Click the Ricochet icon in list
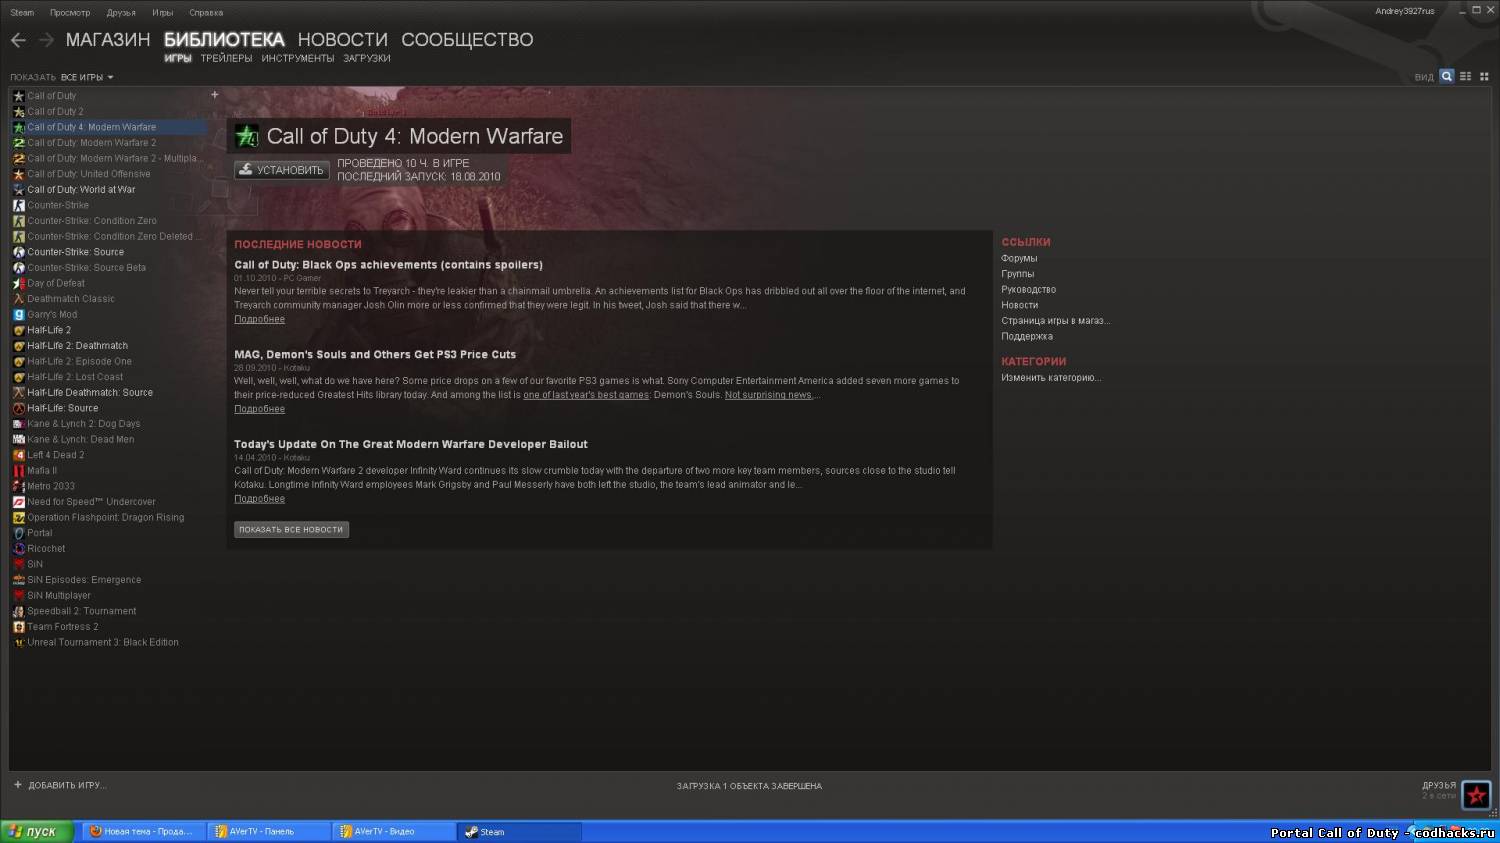 [x=18, y=548]
